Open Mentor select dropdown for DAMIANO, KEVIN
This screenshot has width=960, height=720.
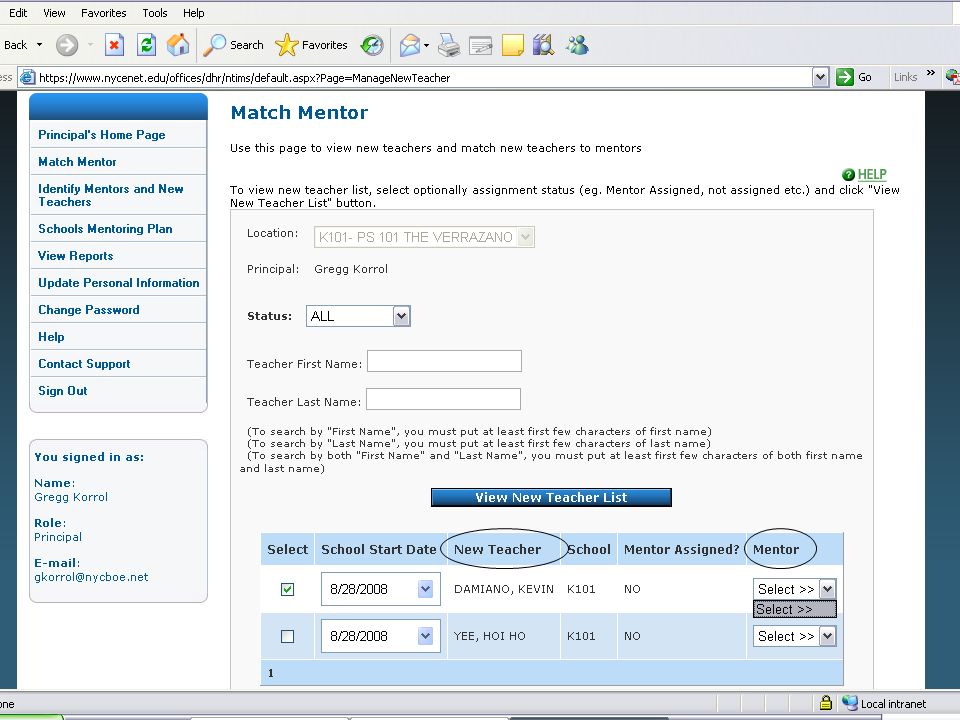click(827, 589)
